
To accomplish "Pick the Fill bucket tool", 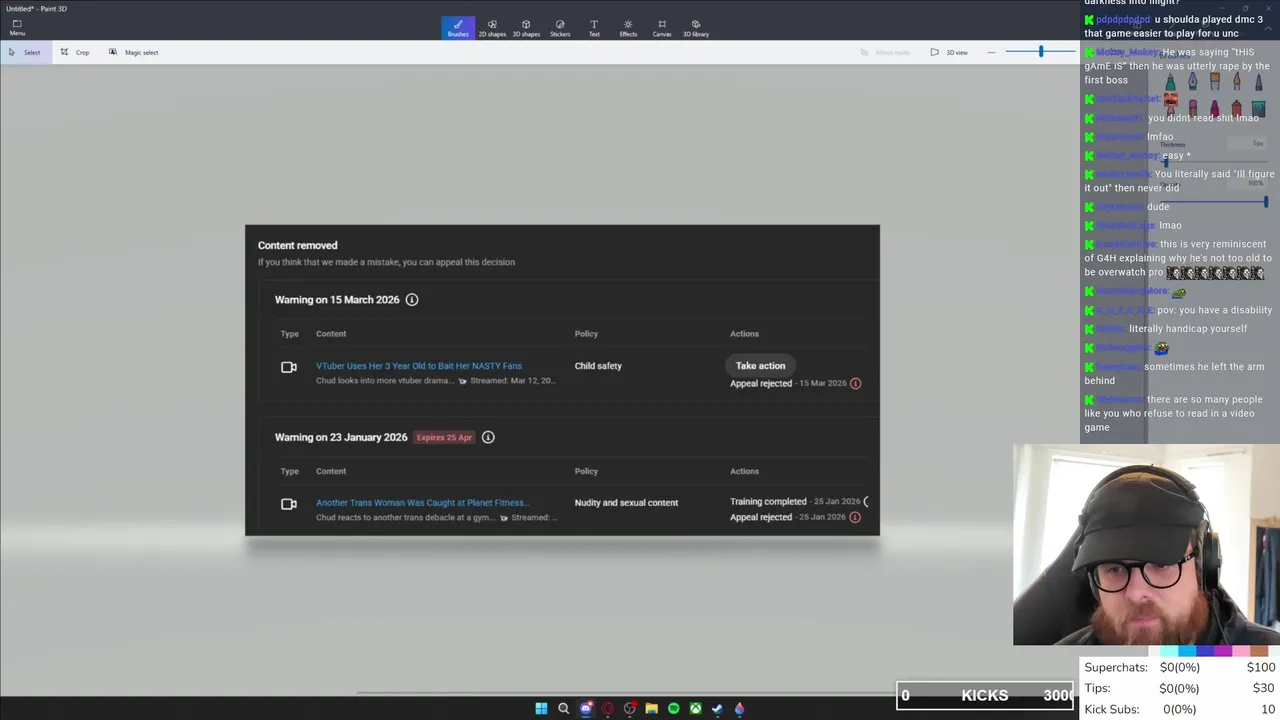I will 1259,108.
